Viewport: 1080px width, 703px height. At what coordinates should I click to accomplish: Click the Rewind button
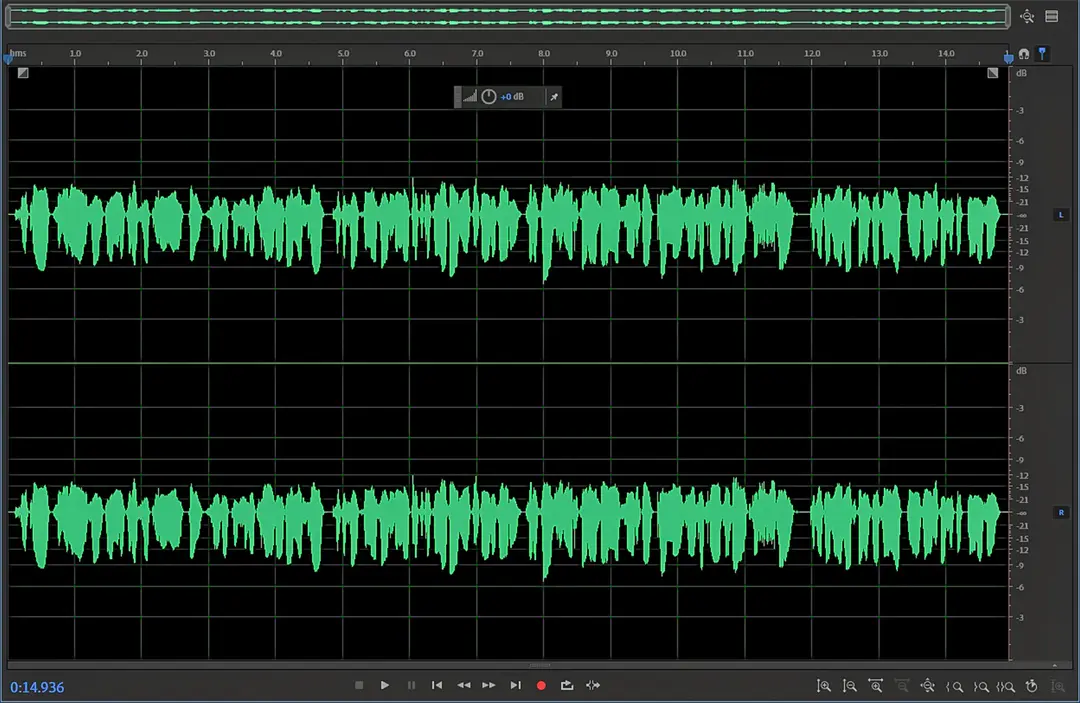click(464, 685)
